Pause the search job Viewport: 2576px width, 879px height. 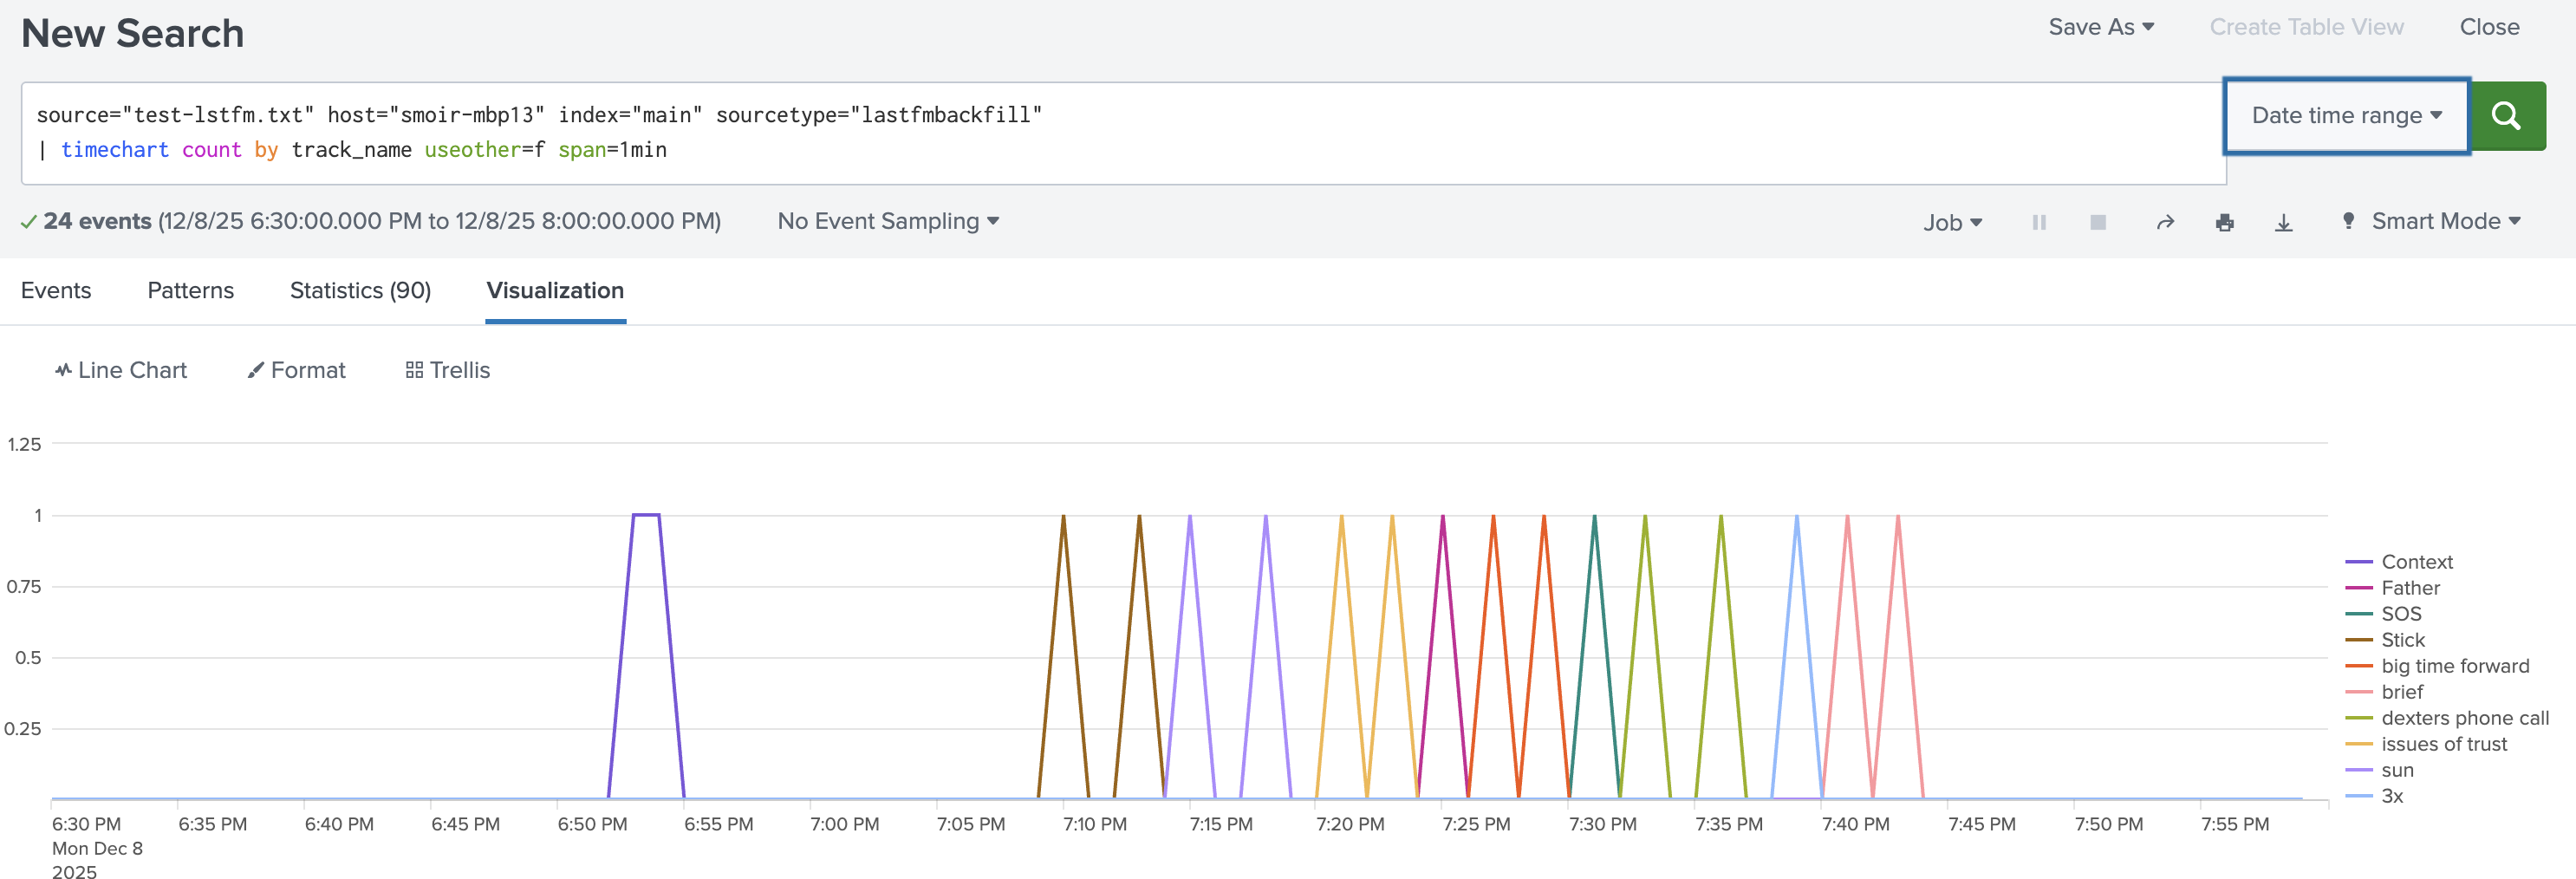point(2039,222)
